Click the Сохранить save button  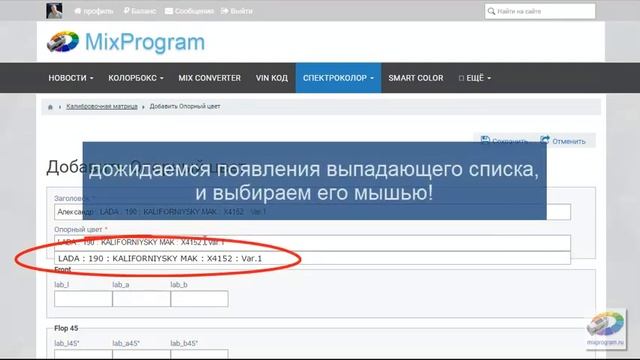[504, 141]
